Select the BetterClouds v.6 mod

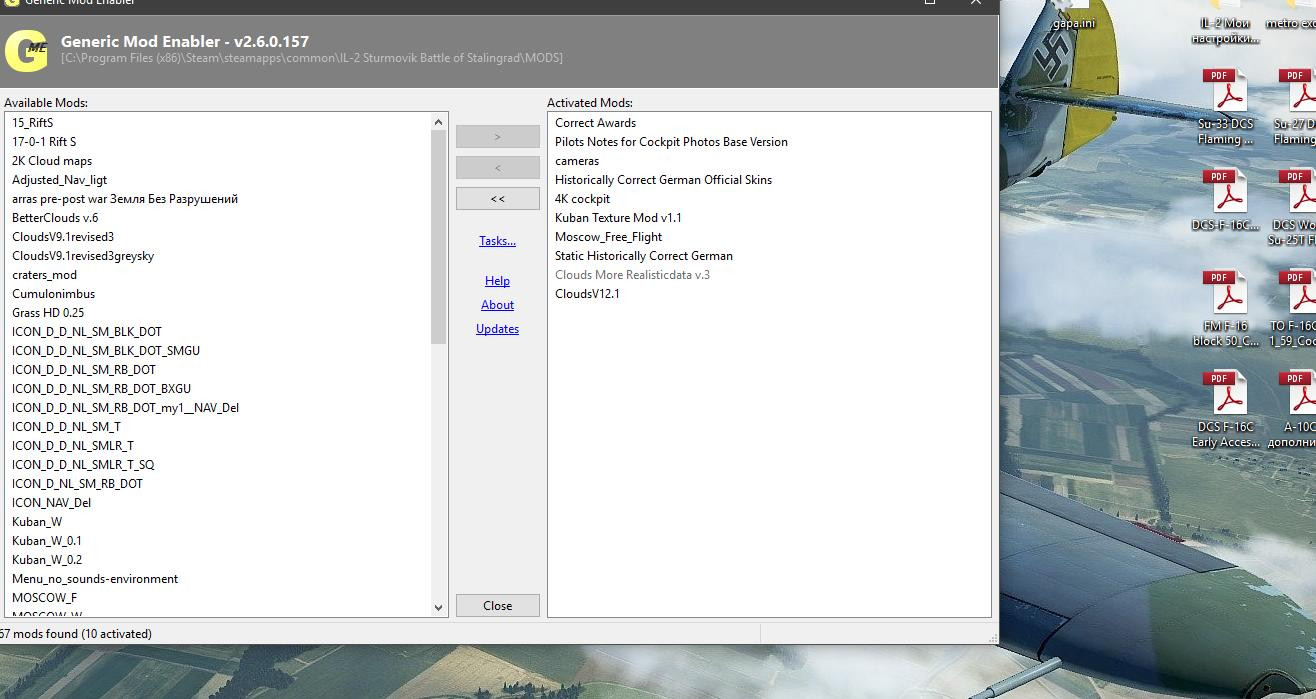[55, 218]
